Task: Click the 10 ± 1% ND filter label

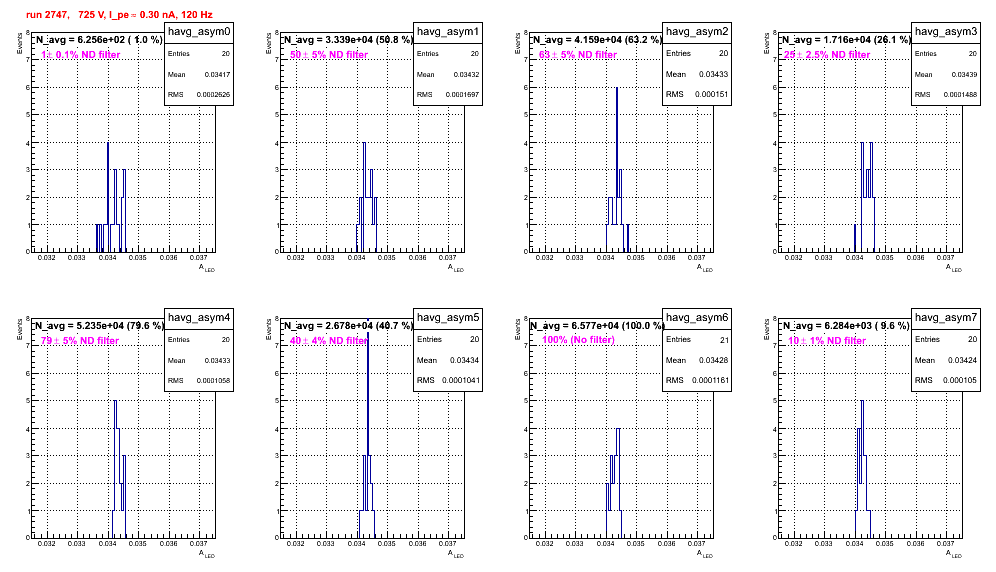Action: click(x=827, y=341)
